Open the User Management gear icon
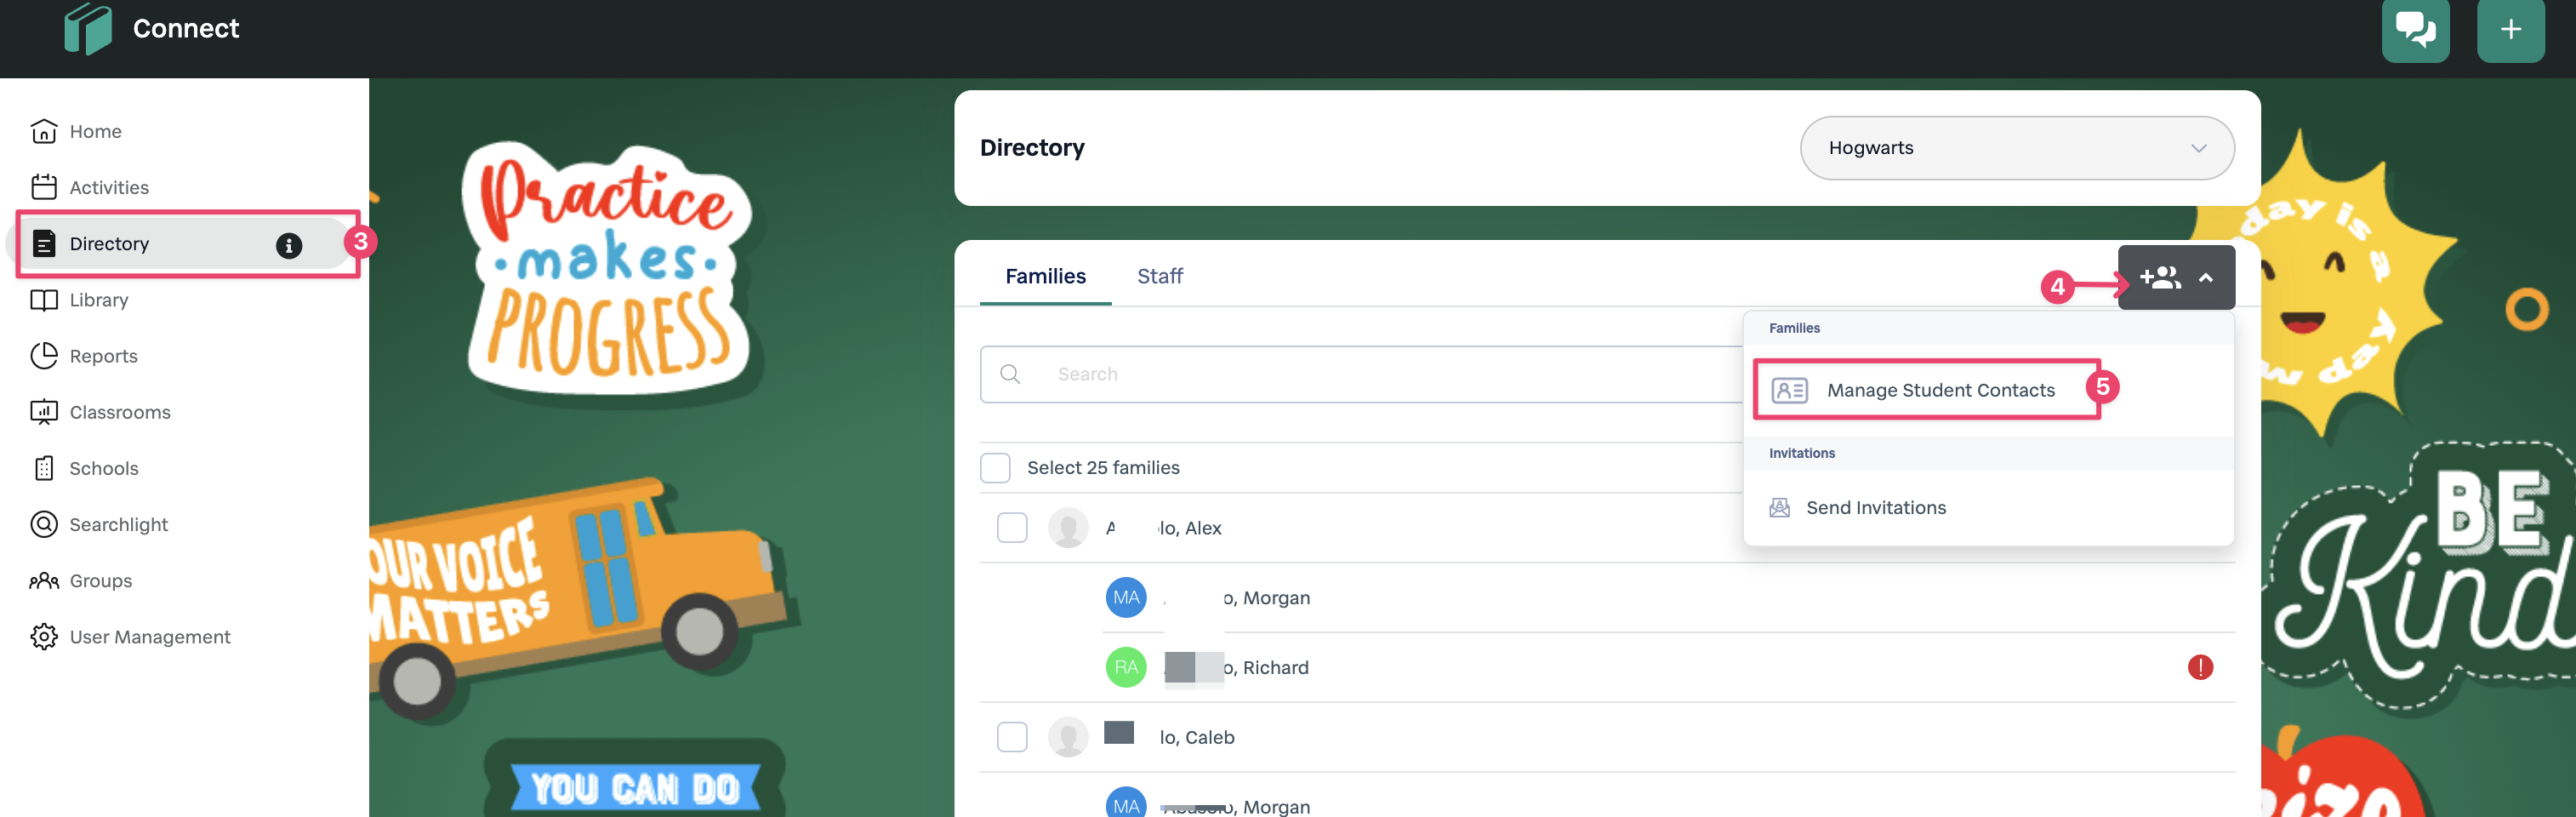The width and height of the screenshot is (2576, 817). coord(44,637)
